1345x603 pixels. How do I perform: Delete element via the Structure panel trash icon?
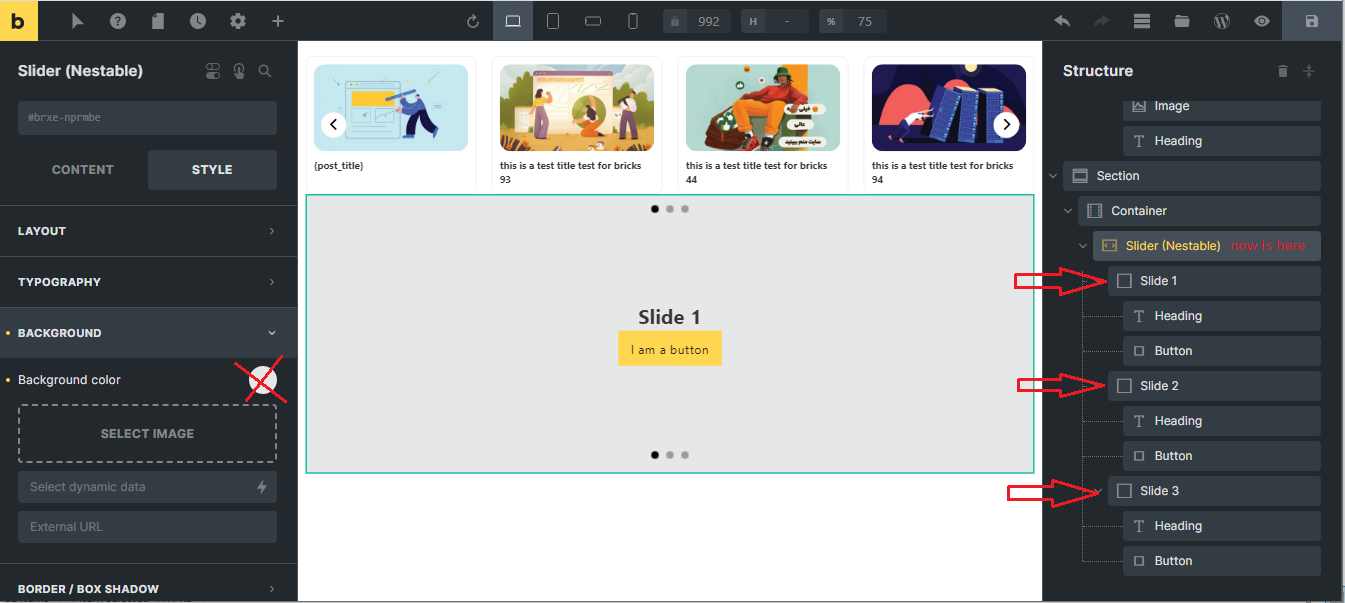point(1283,70)
